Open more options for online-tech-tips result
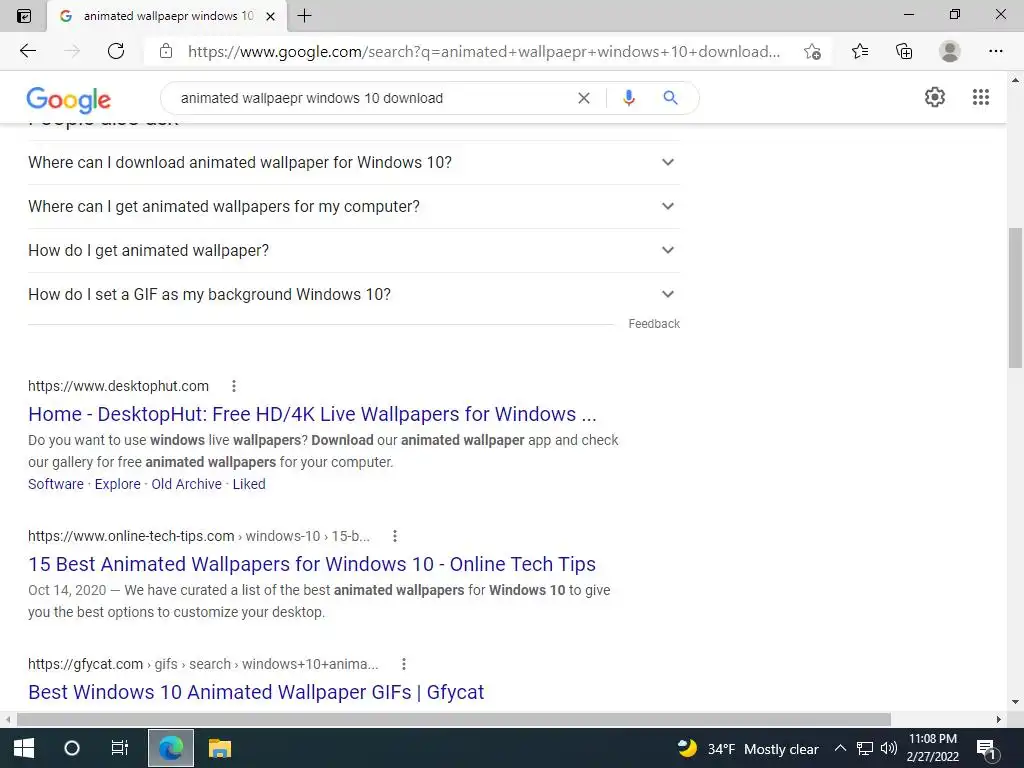Image resolution: width=1024 pixels, height=768 pixels. coord(394,536)
